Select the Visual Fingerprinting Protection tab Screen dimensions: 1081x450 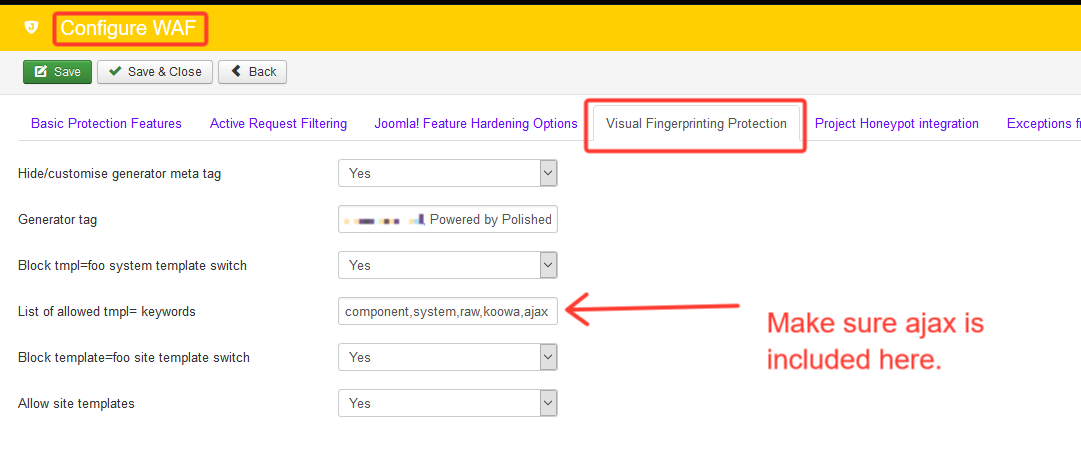696,124
